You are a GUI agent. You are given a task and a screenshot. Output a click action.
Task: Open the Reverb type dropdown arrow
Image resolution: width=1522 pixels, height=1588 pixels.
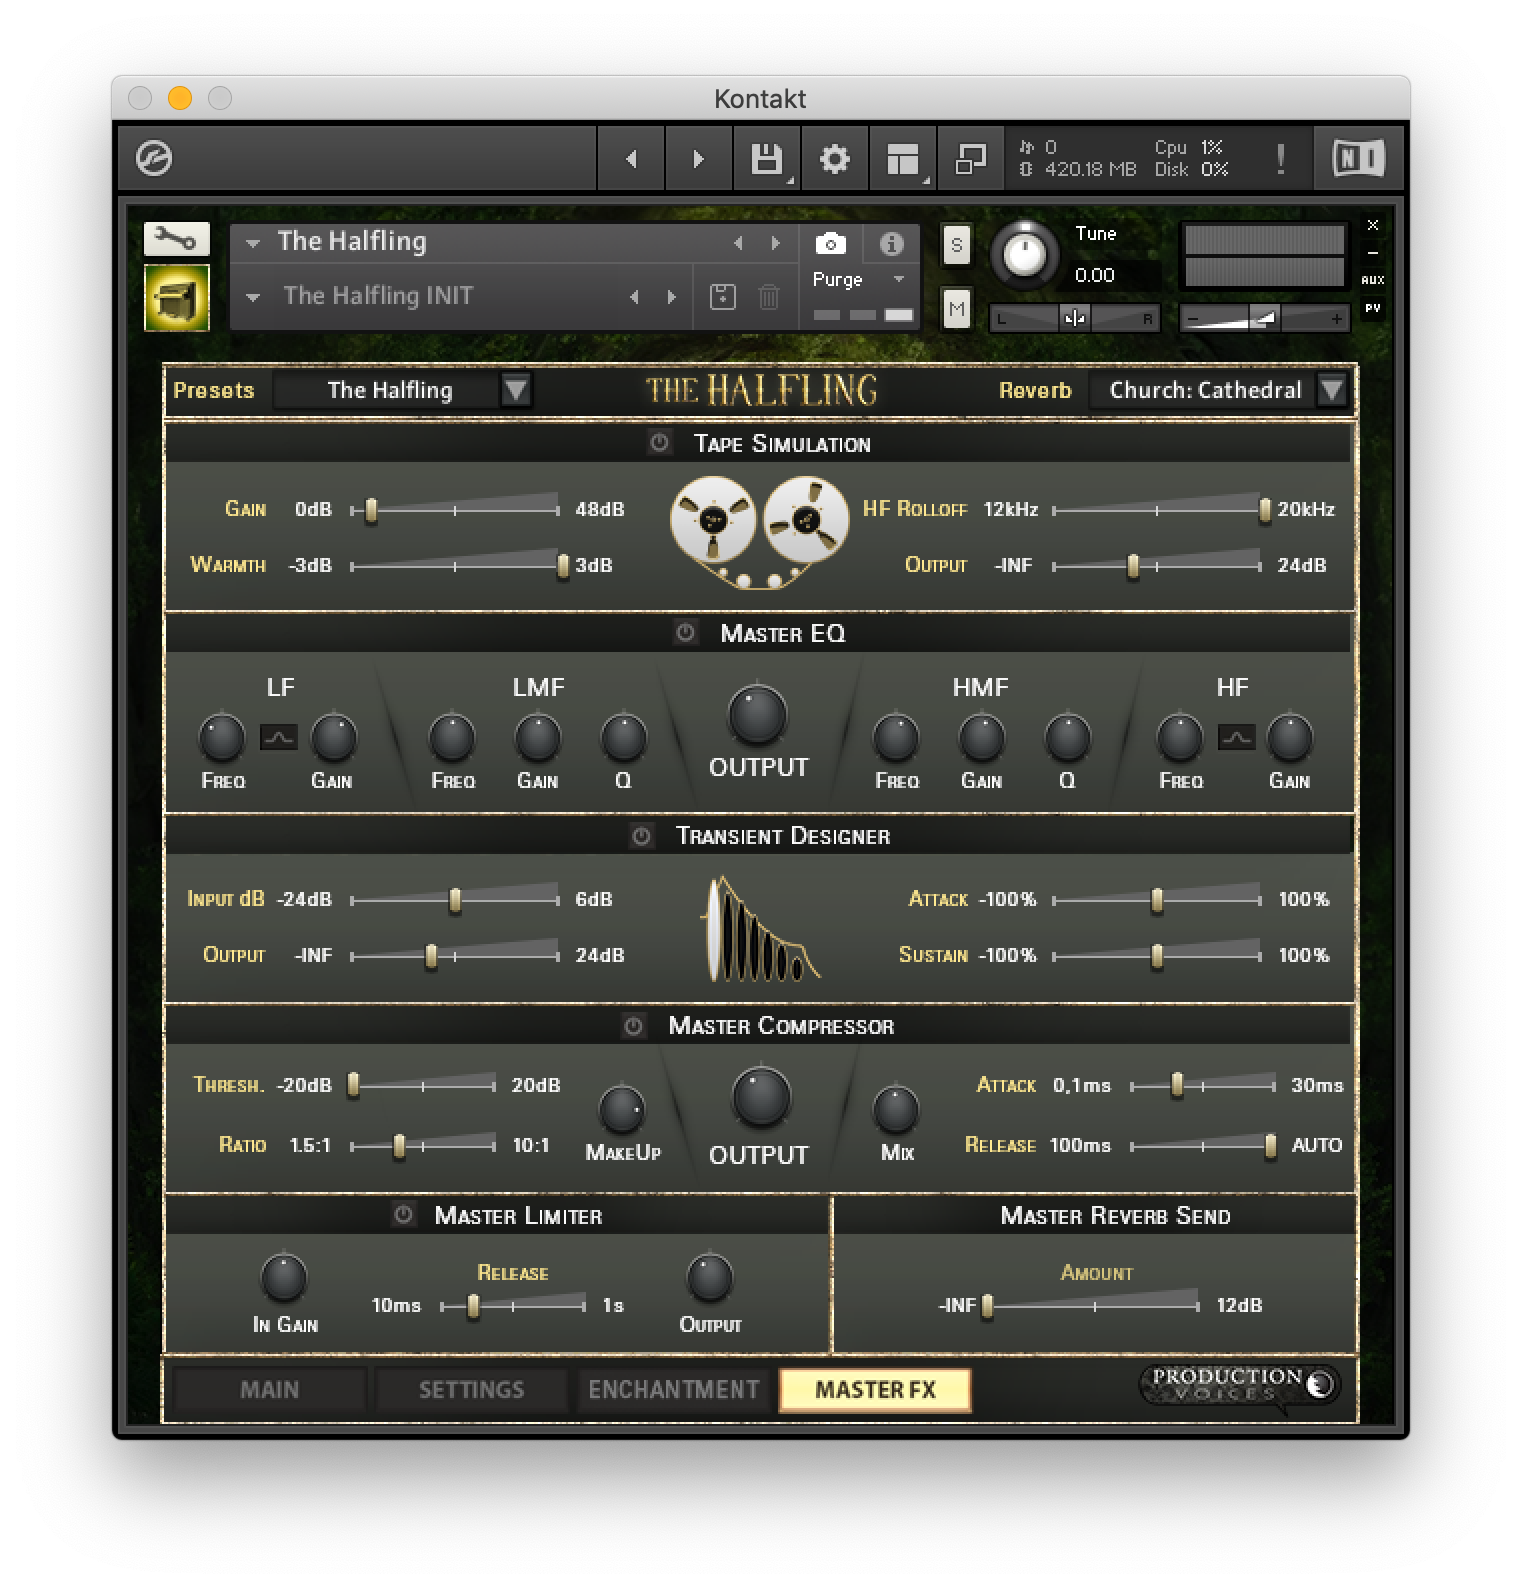(x=1331, y=389)
